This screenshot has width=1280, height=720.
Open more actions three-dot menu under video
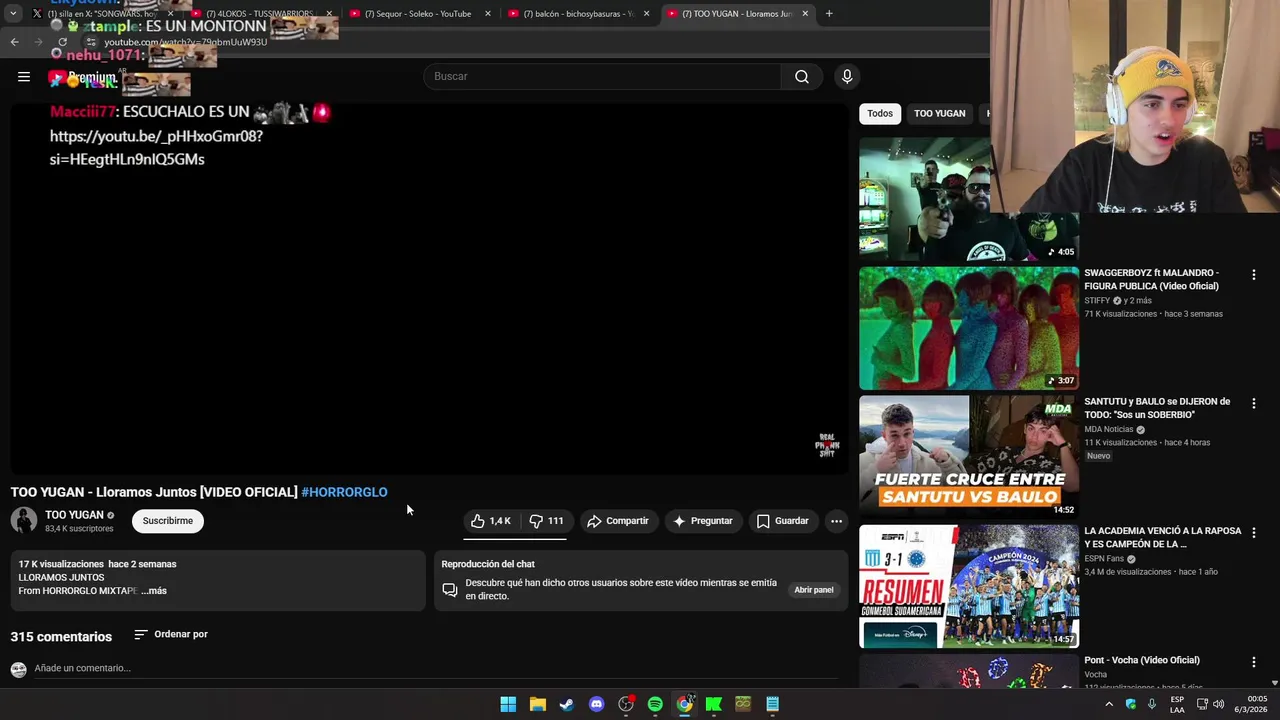836,521
